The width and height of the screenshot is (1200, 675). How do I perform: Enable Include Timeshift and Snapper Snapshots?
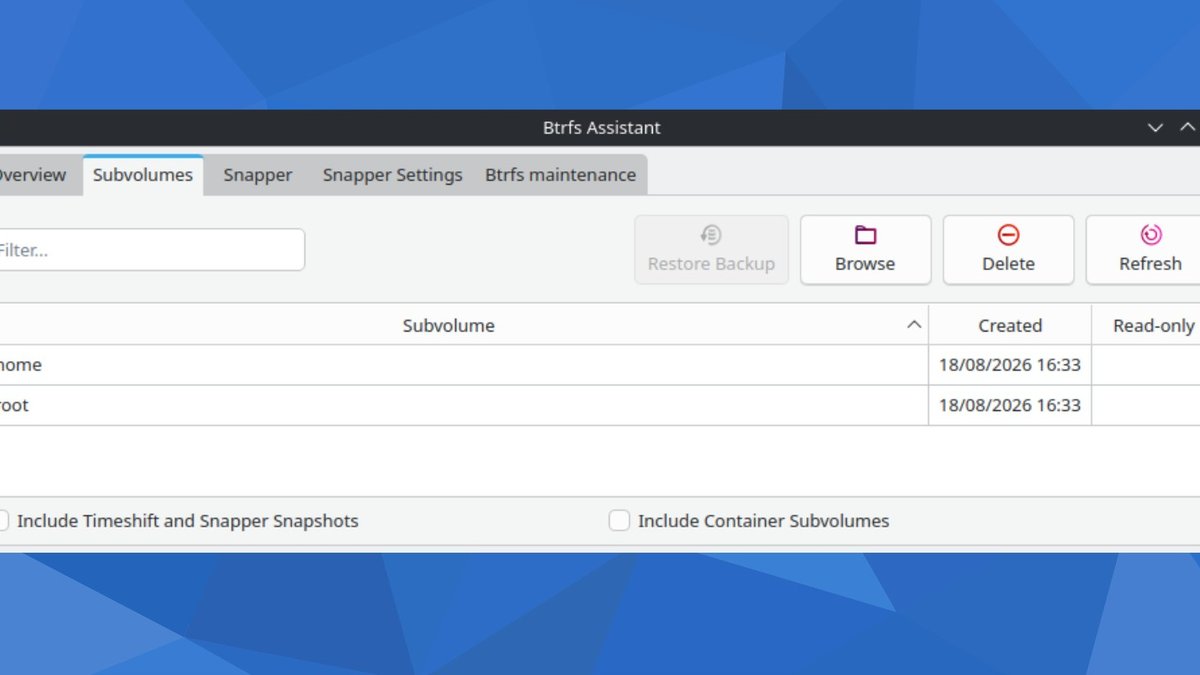(2, 521)
